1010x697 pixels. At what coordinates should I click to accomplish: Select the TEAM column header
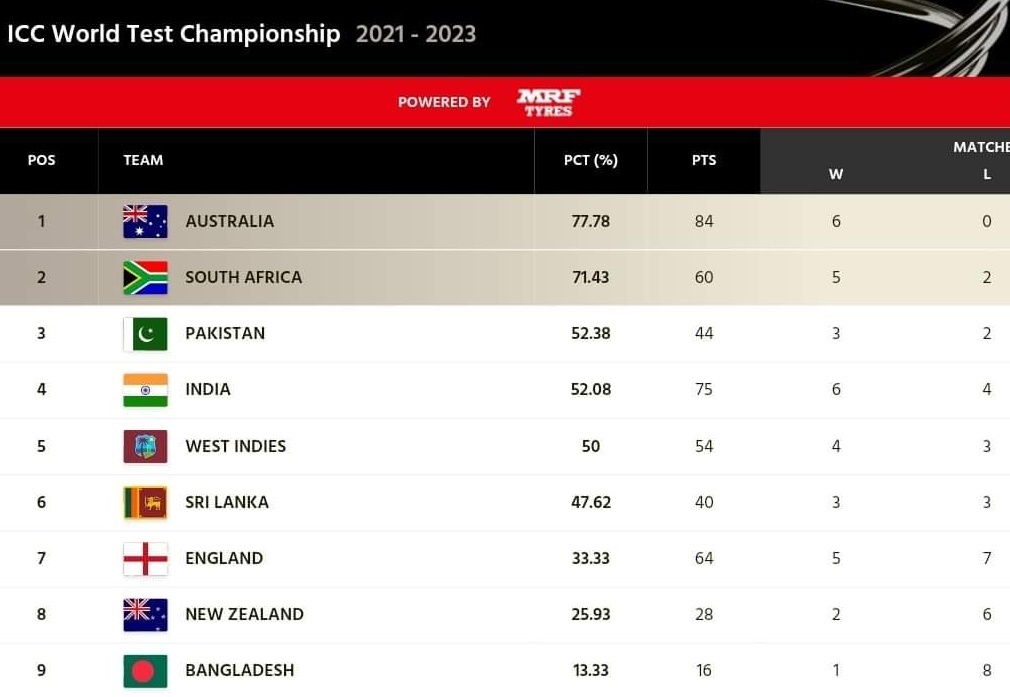[143, 160]
